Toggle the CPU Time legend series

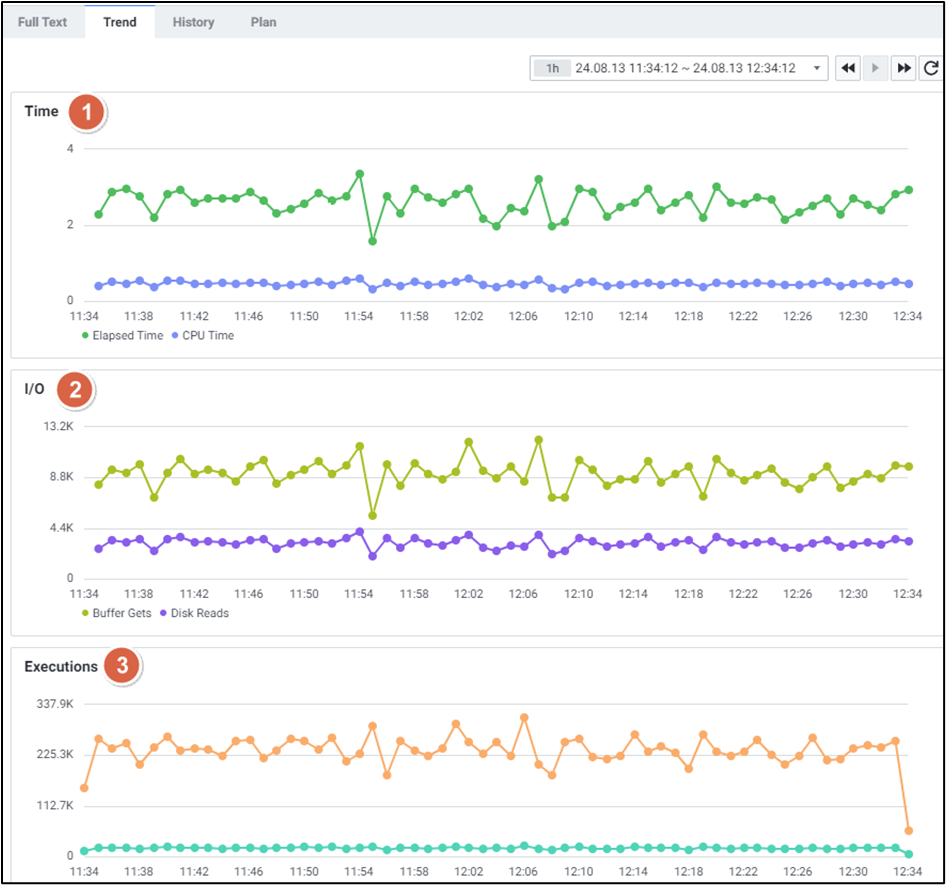203,336
